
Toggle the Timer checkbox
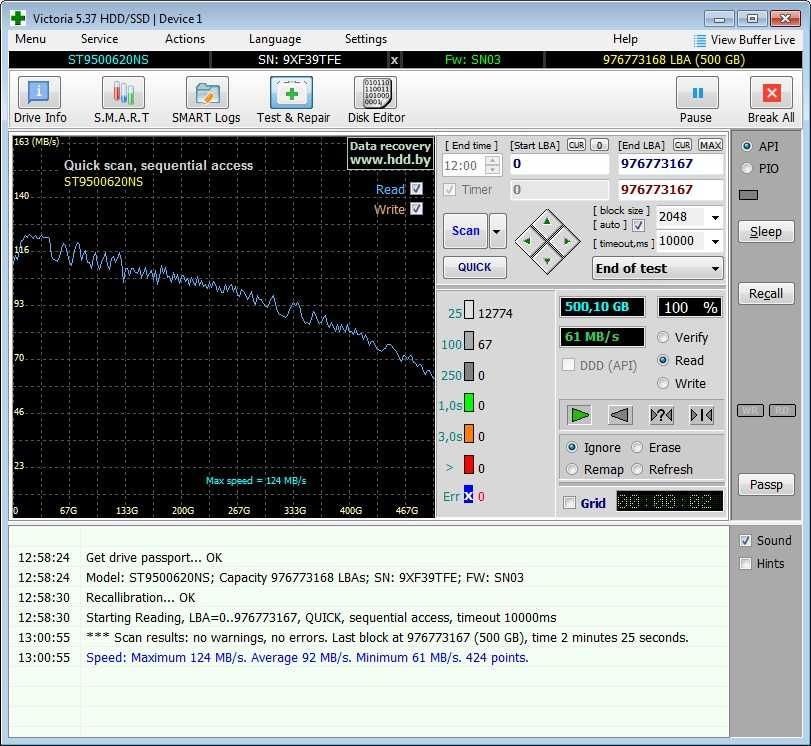pos(449,189)
